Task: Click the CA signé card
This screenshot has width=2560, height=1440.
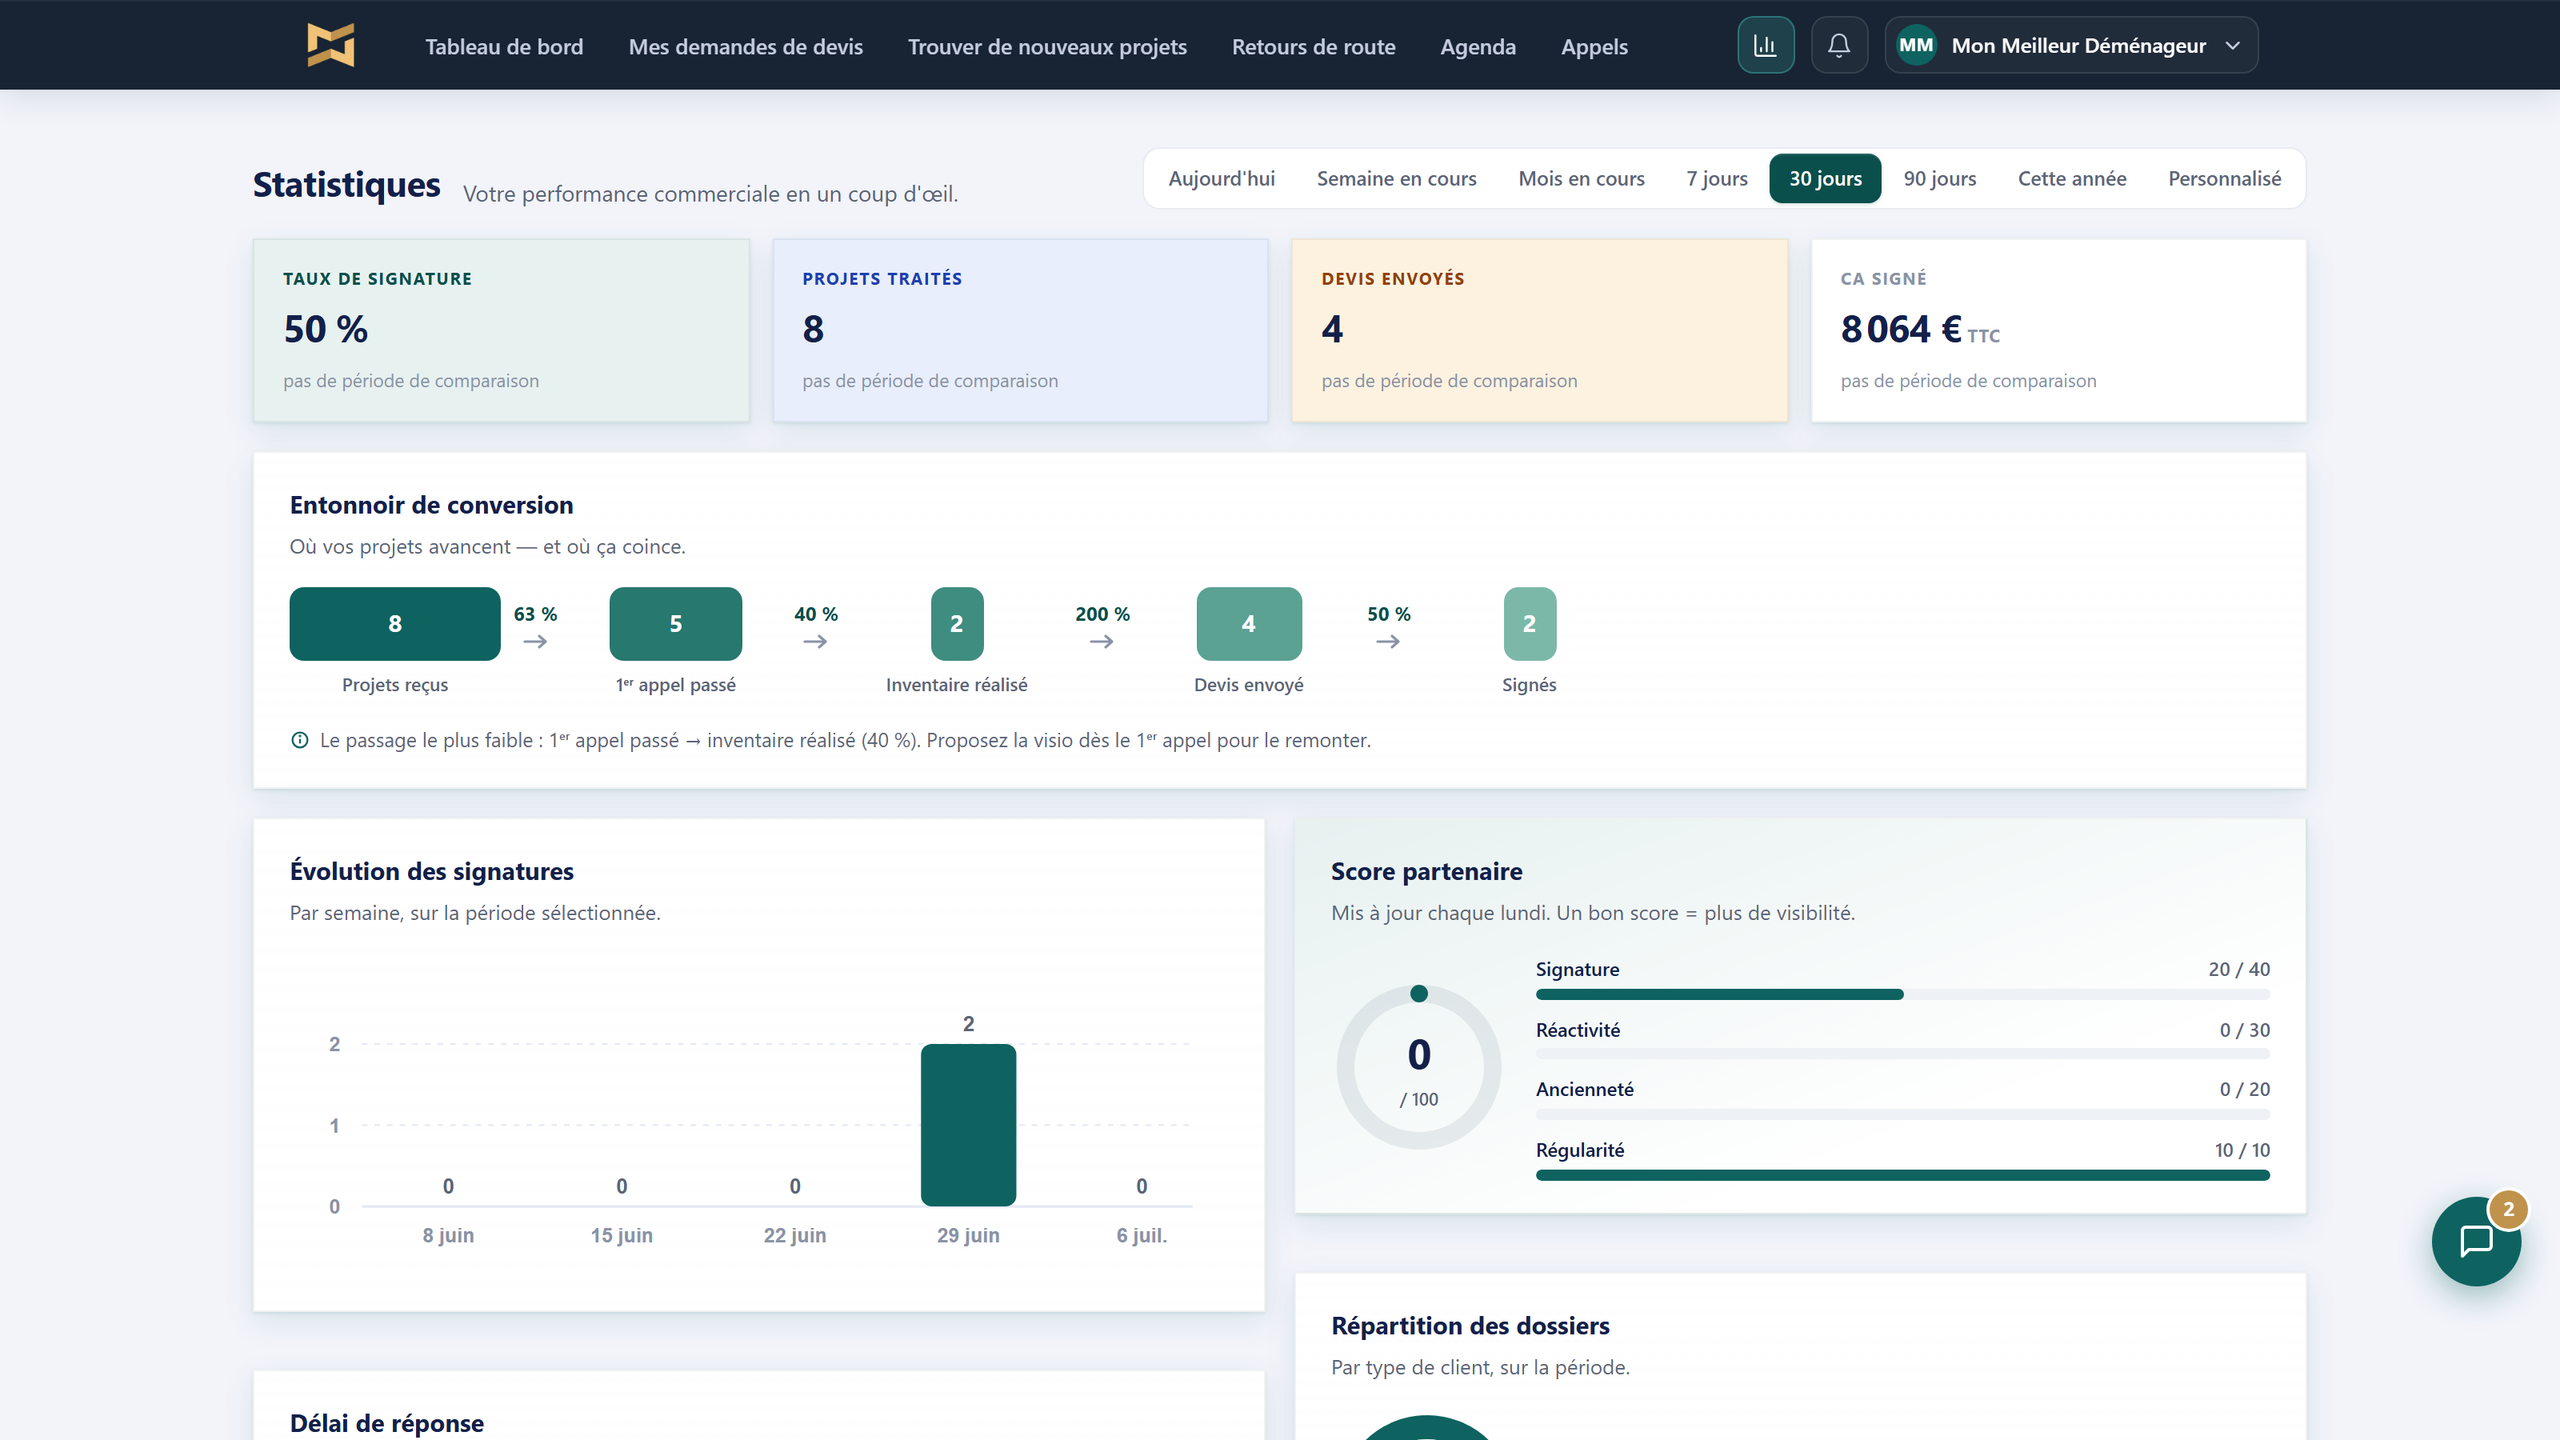Action: (x=2058, y=330)
